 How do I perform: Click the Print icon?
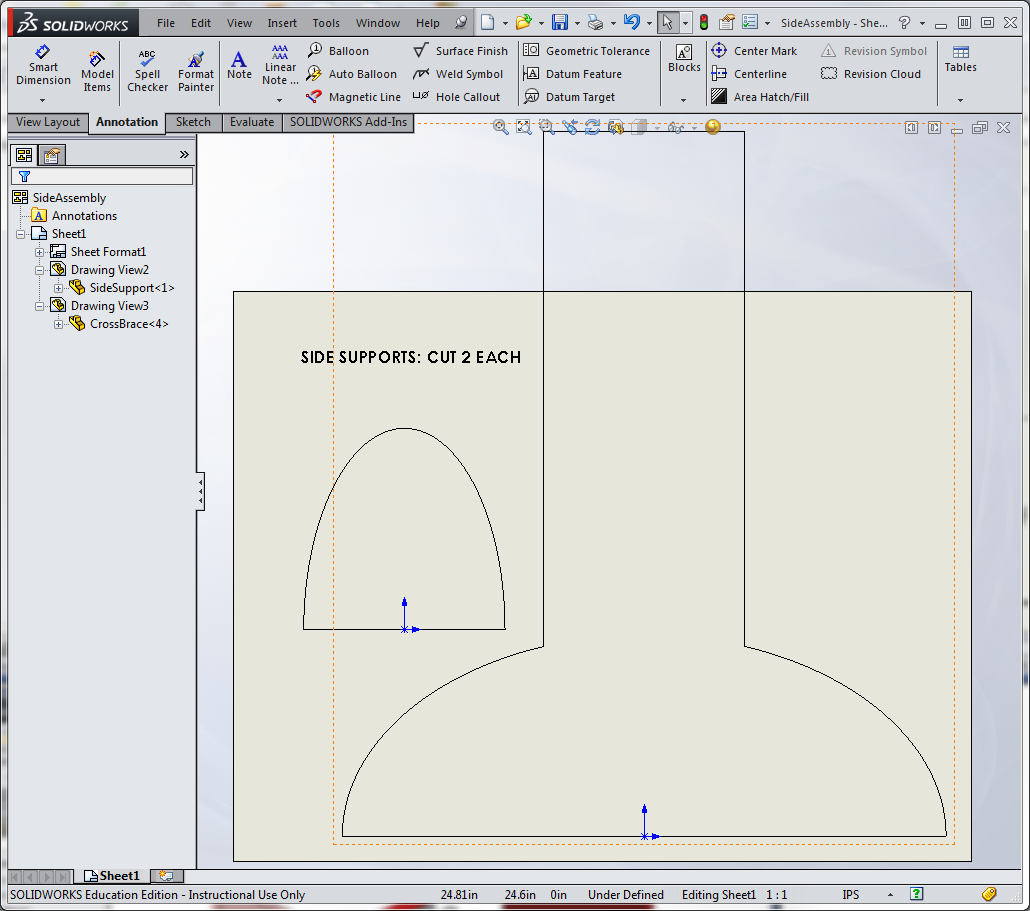(595, 22)
